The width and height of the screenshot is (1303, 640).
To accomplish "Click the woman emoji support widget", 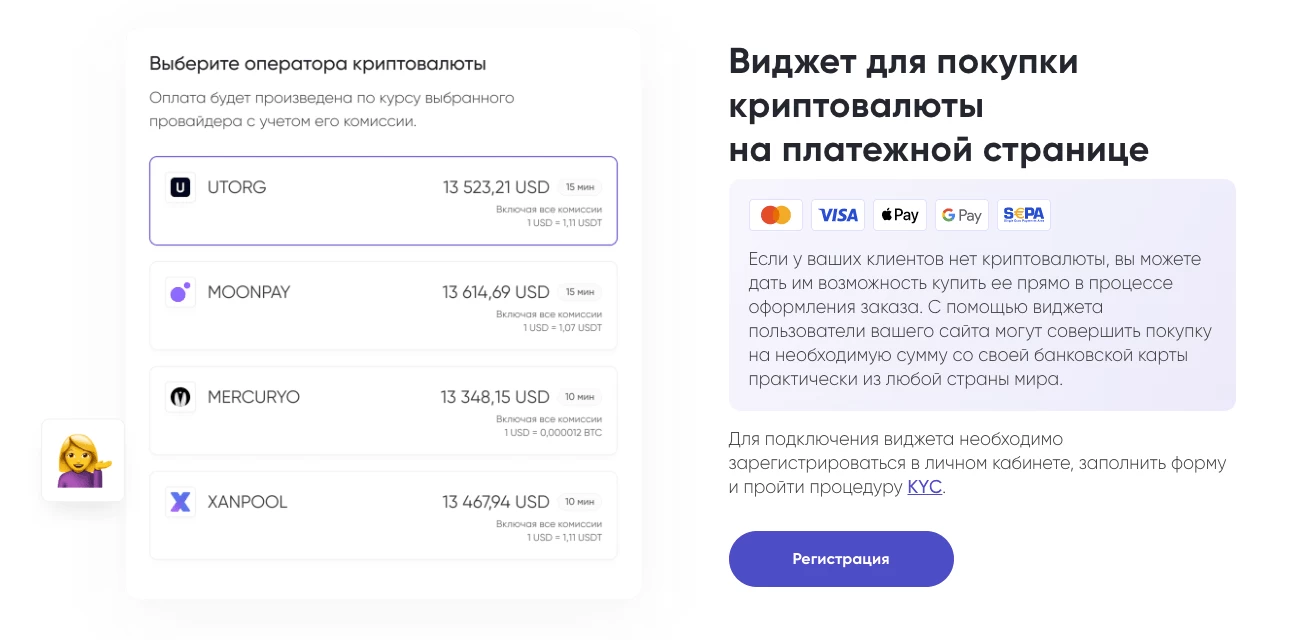I will (x=83, y=460).
